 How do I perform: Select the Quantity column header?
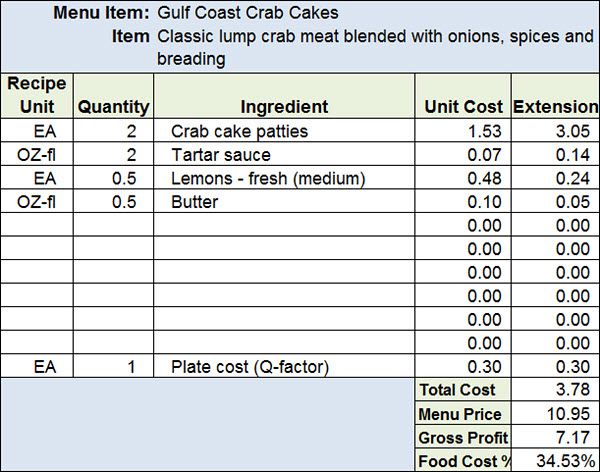(x=114, y=106)
